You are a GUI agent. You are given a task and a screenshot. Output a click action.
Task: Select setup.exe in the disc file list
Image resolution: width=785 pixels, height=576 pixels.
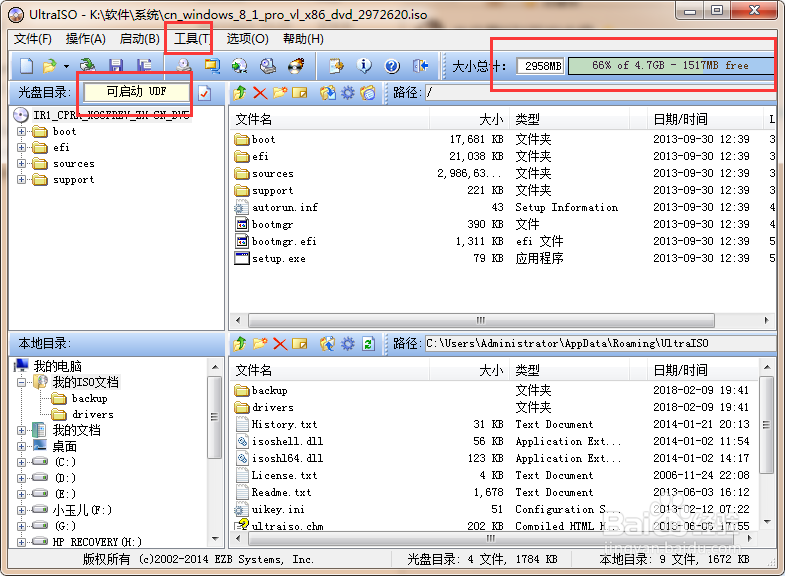coord(278,259)
